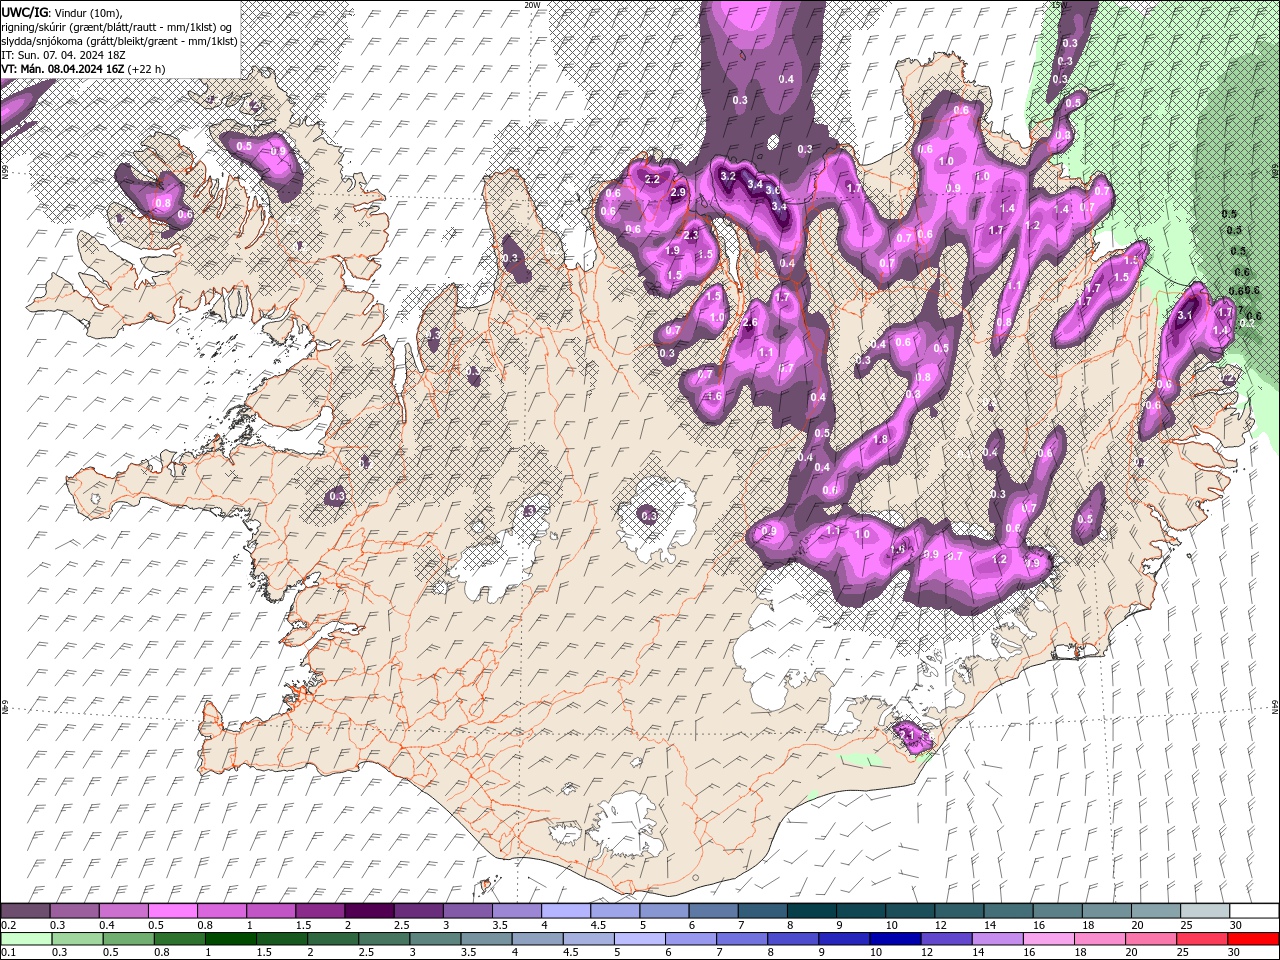Click the darkest green 1–1.5 swatch in the lower legend row
This screenshot has height=960, width=1280.
[231, 939]
